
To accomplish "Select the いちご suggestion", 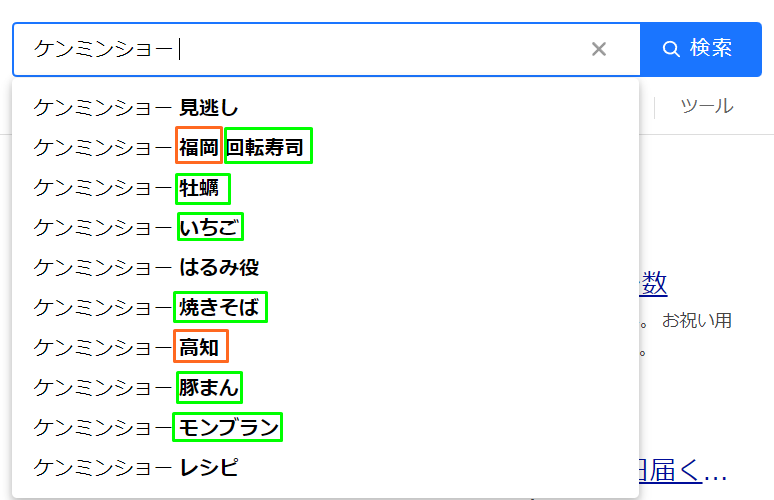I will coord(210,228).
